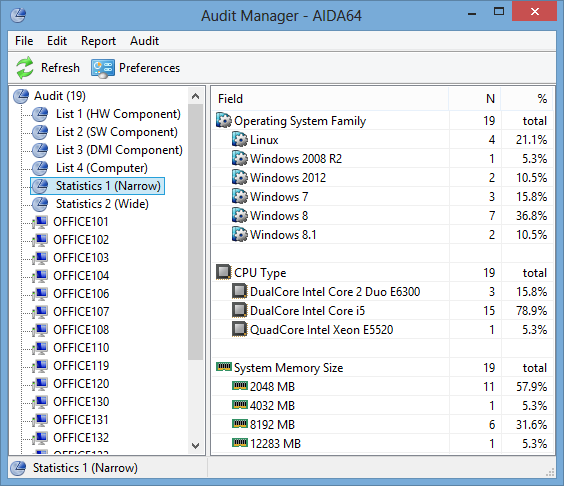Click the gear icon beside Linux
The image size is (564, 486).
click(240, 140)
